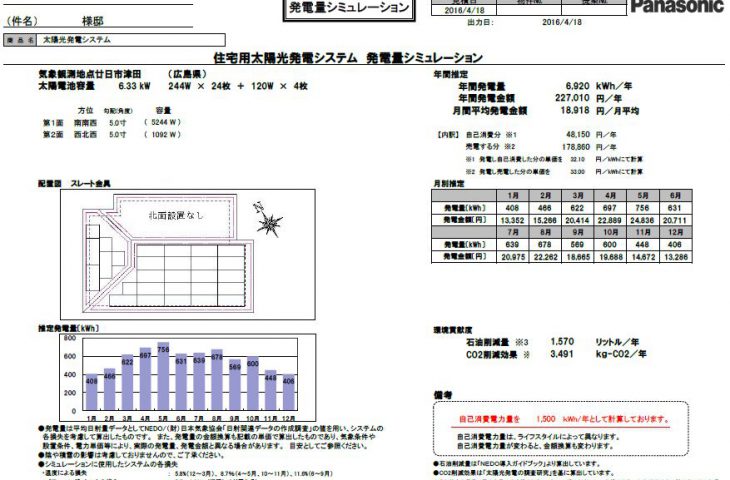This screenshot has height=480, width=730.
Task: Click the October bar labeled 600
Action: point(253,384)
